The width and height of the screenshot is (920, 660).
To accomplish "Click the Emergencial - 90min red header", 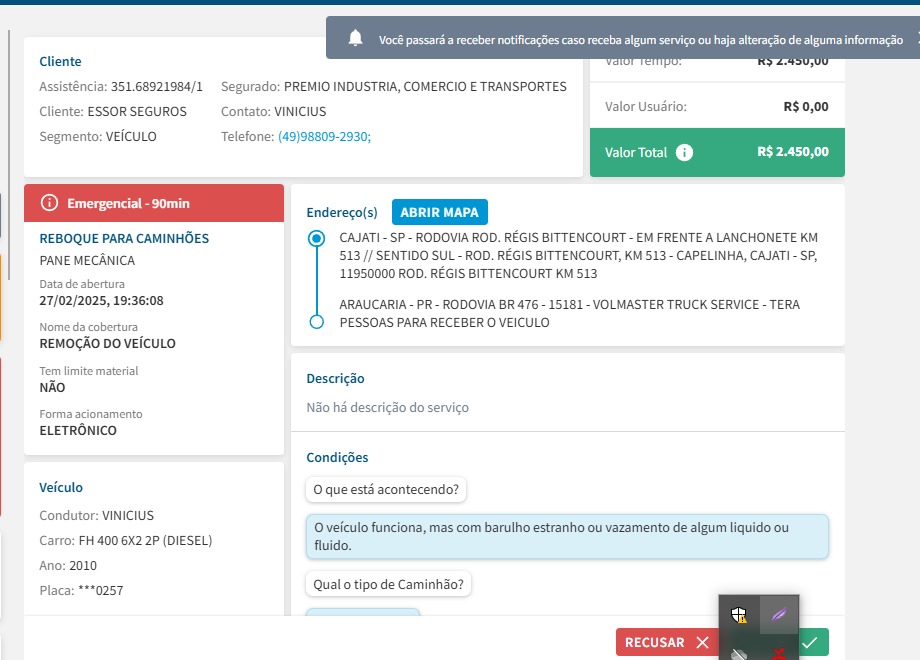I will 154,203.
